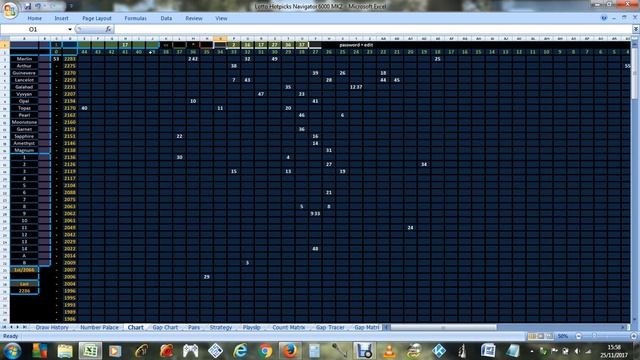Adjust the zoom slider handle
This screenshot has height=360, width=640.
(594, 336)
